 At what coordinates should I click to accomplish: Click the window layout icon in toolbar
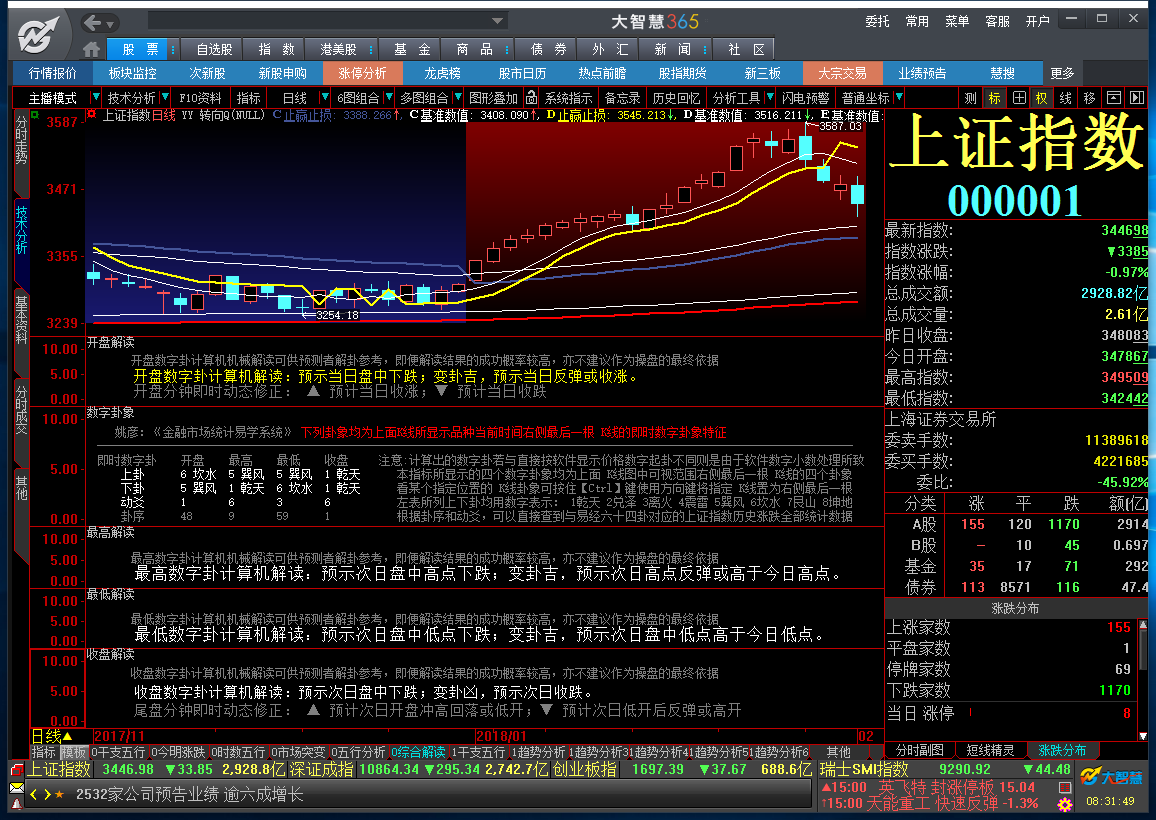(1114, 97)
